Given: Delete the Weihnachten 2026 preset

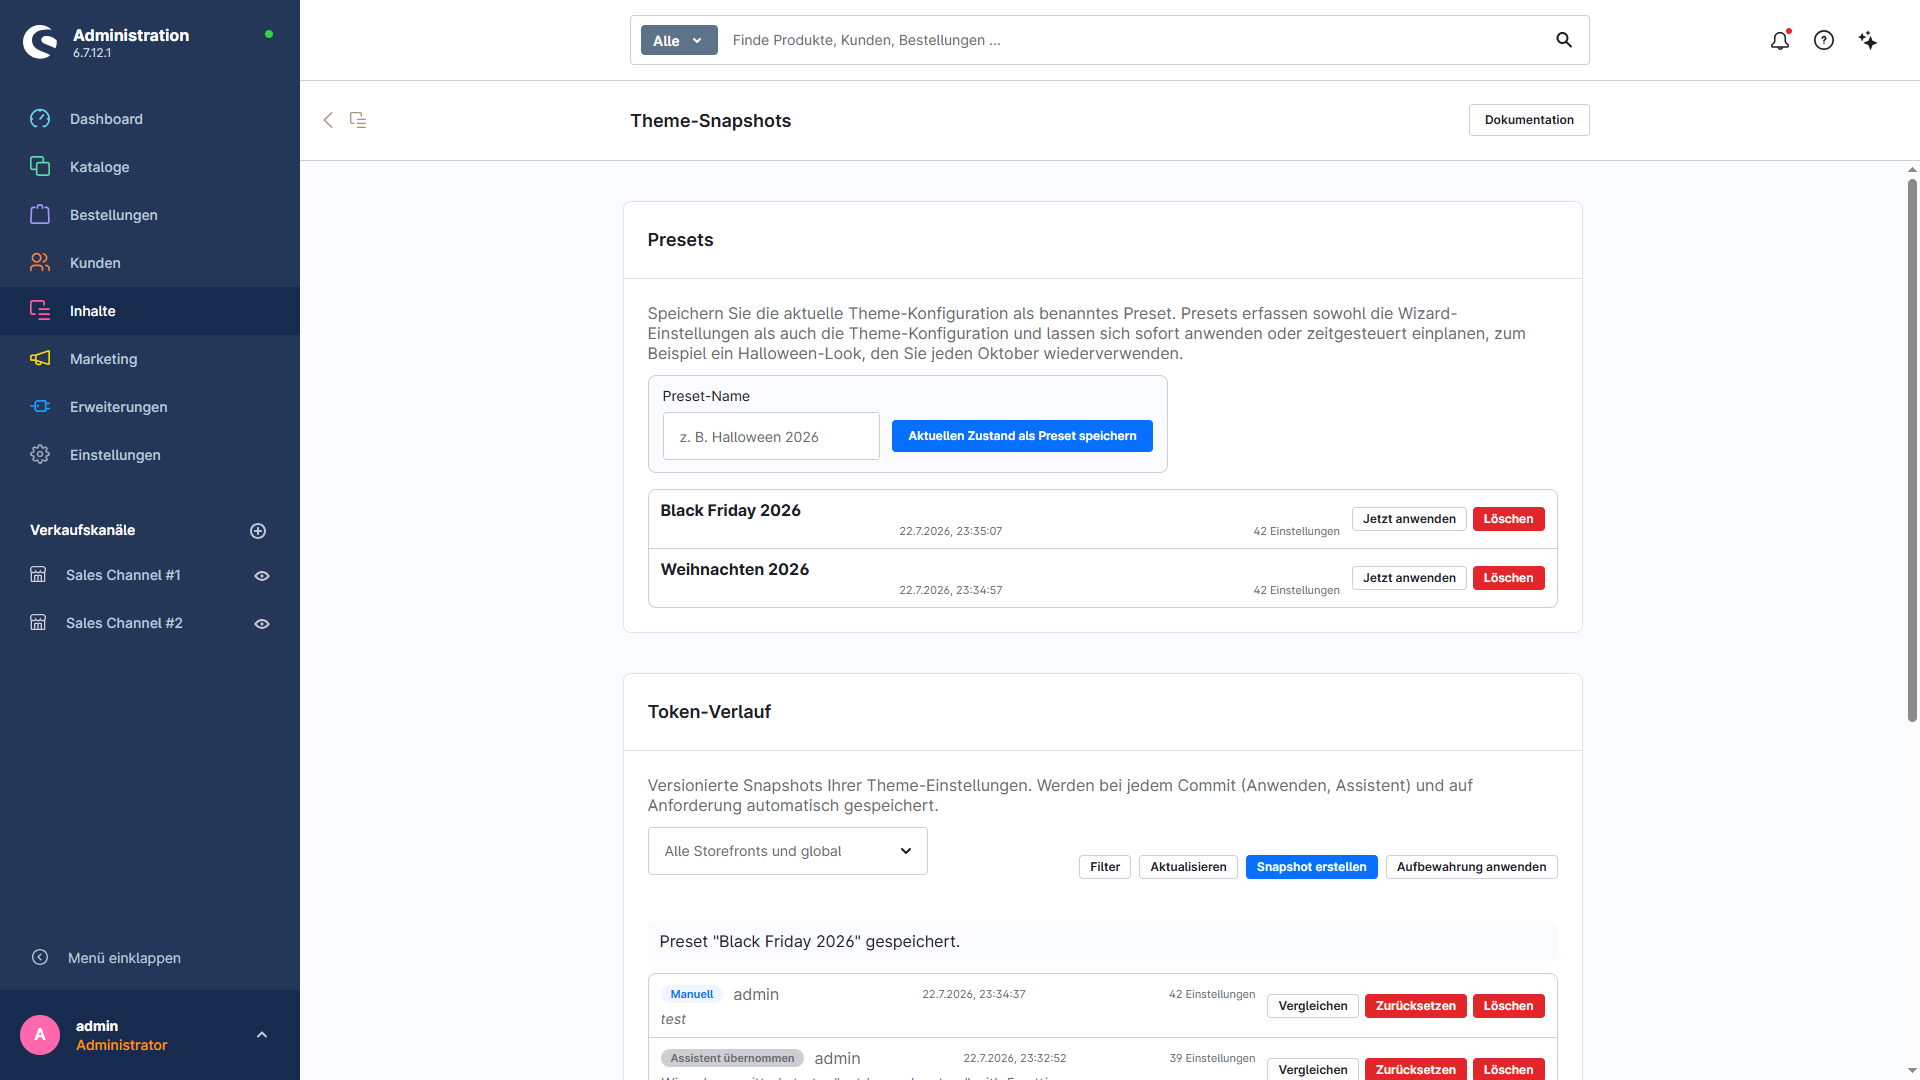Looking at the screenshot, I should [1508, 578].
